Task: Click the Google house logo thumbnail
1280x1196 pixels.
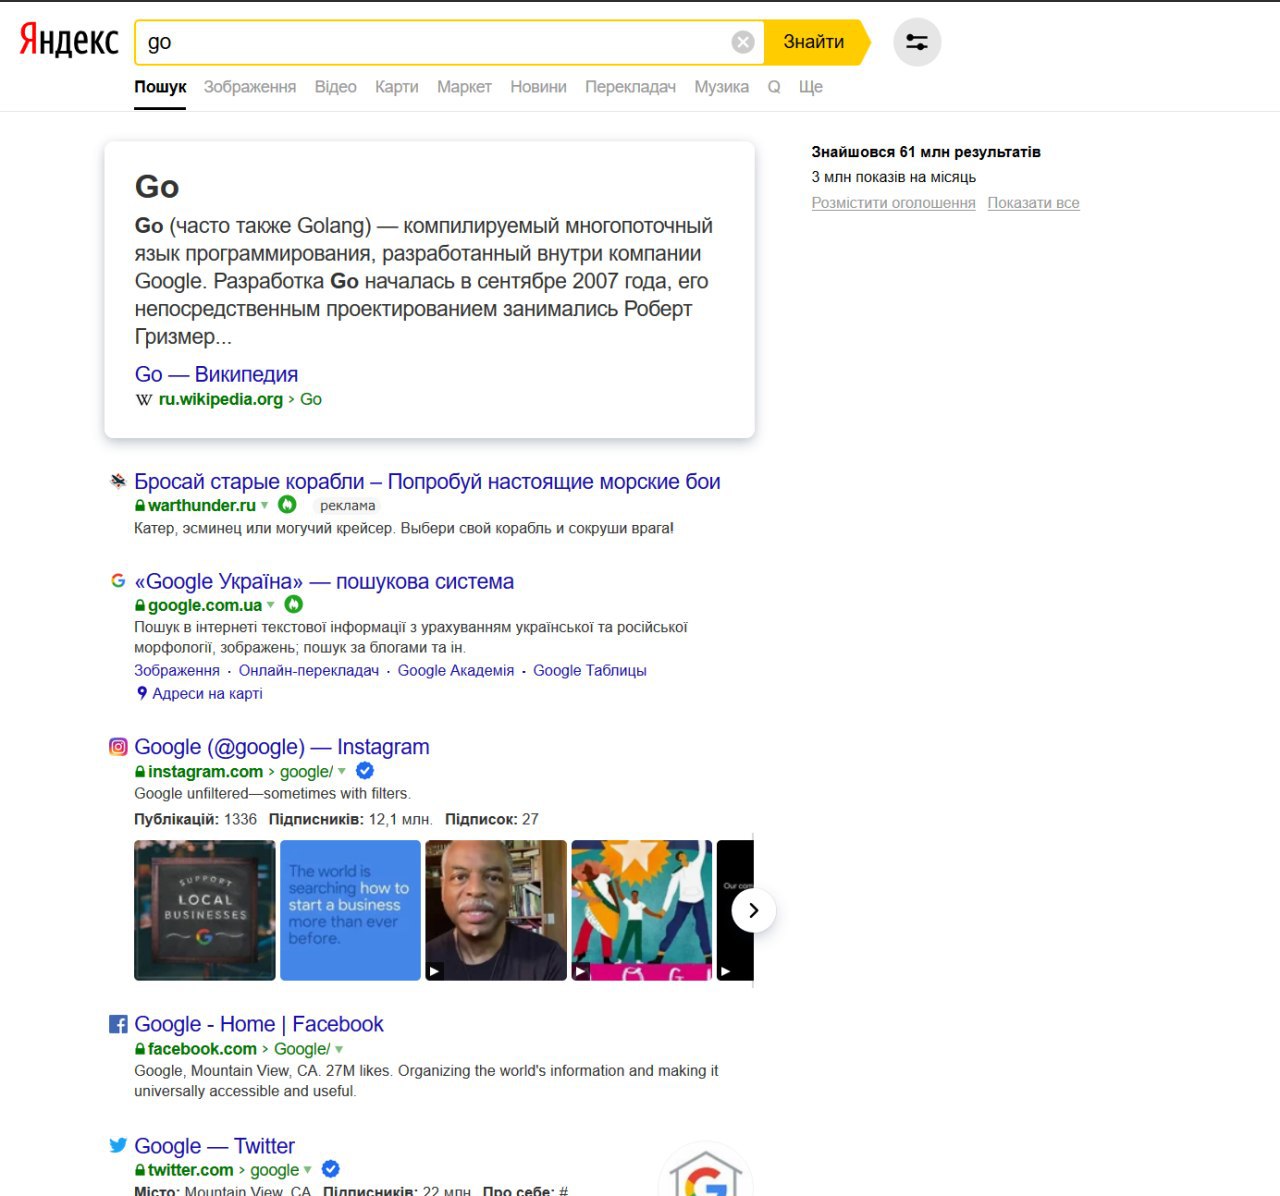Action: 706,1168
